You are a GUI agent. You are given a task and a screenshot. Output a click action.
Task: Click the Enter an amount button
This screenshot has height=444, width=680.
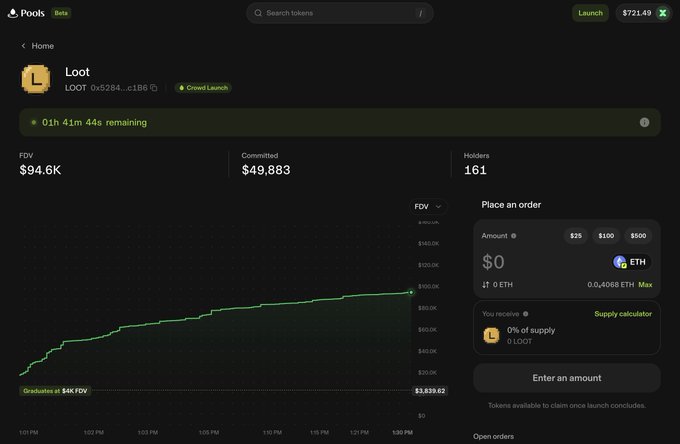click(x=567, y=378)
